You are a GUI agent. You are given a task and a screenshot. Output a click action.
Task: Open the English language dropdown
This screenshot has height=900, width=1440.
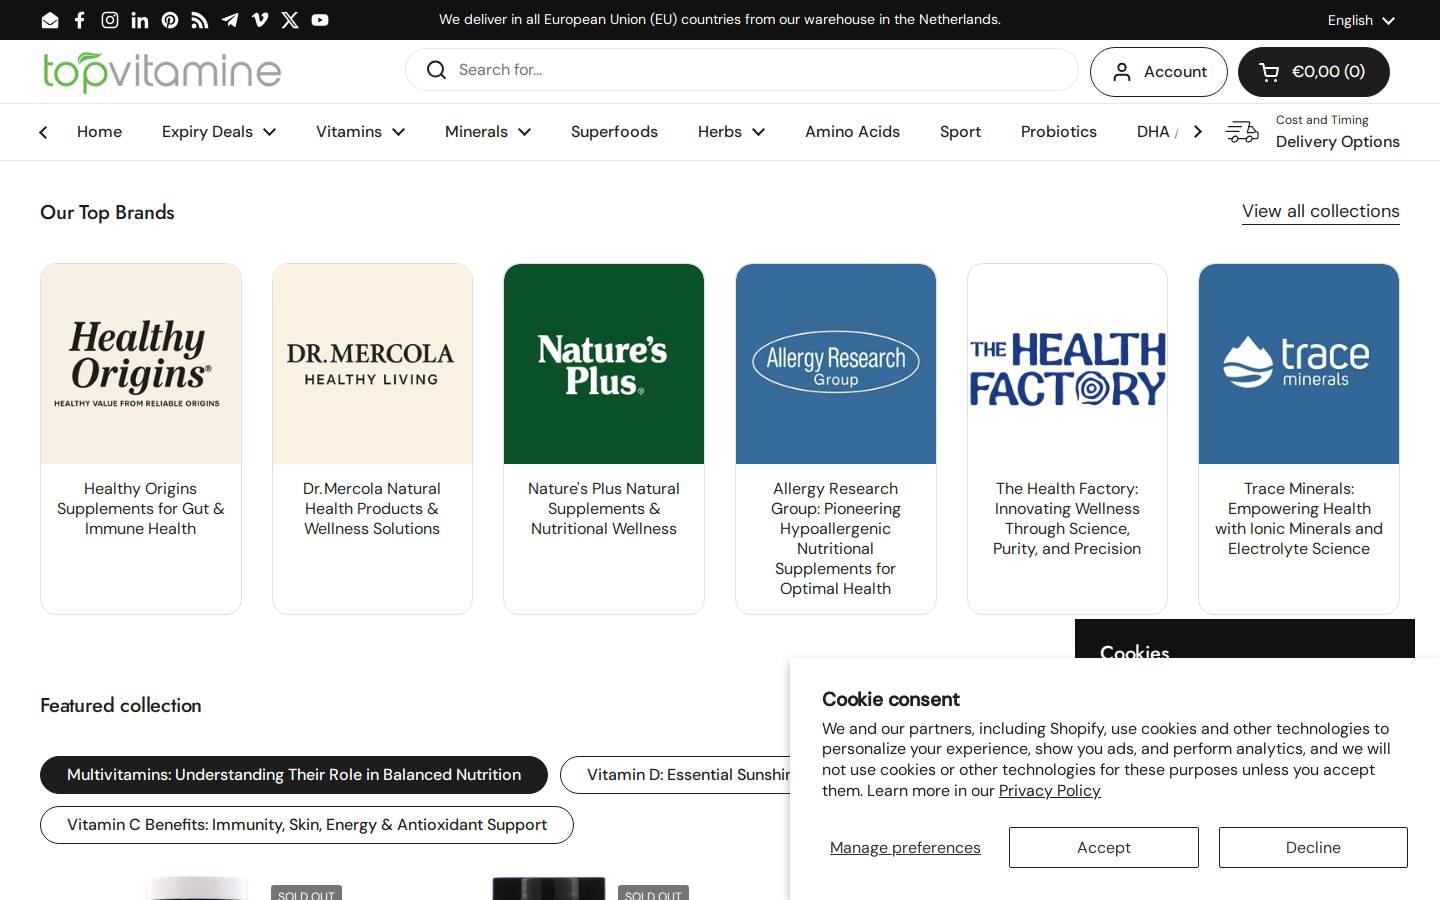coord(1361,20)
